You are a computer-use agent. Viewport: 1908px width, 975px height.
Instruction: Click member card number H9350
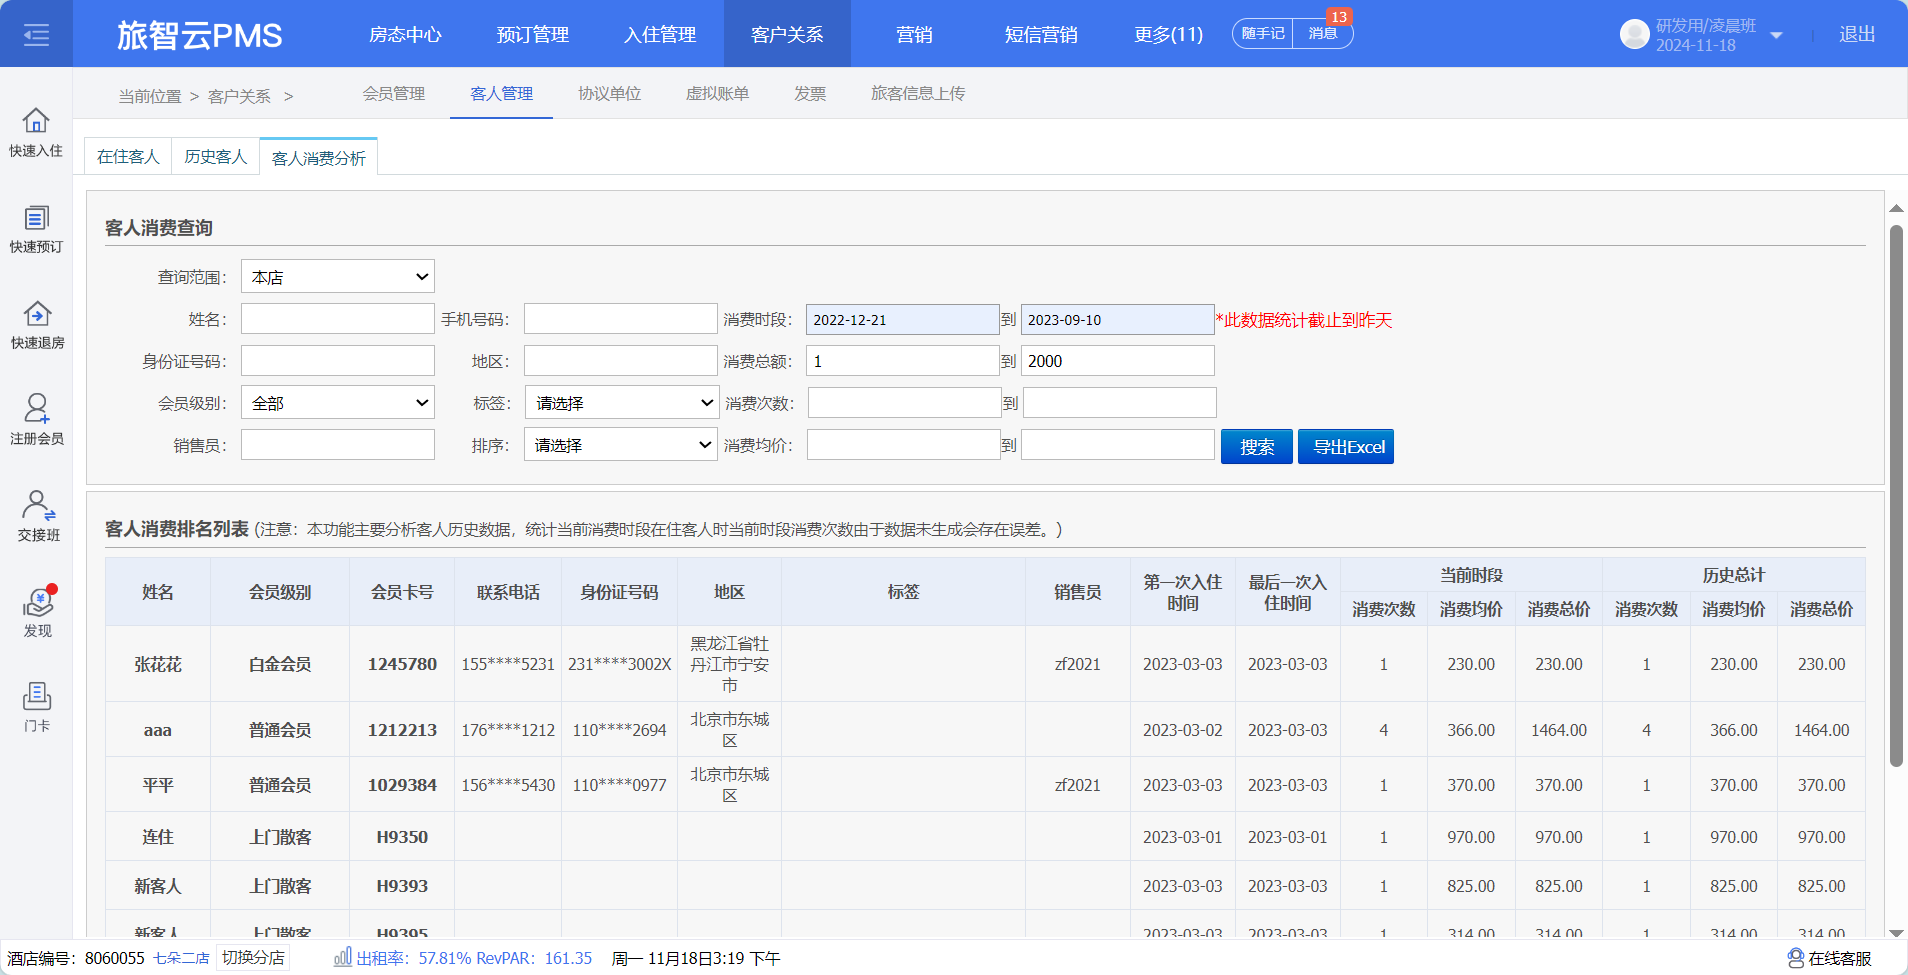point(402,837)
